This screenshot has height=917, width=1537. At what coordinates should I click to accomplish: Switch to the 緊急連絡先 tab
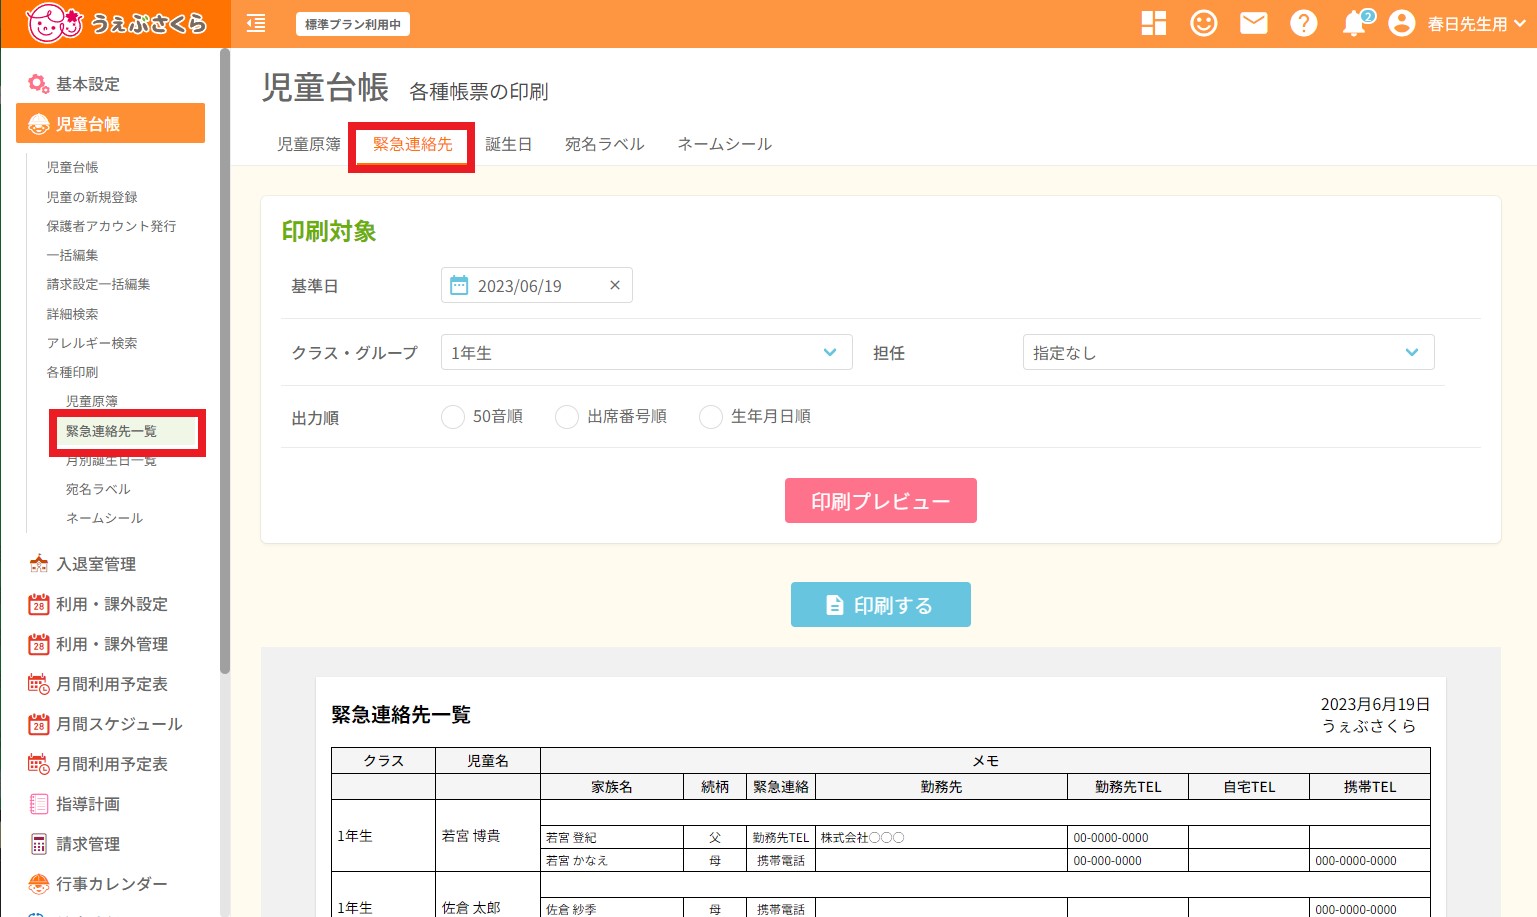coord(412,144)
